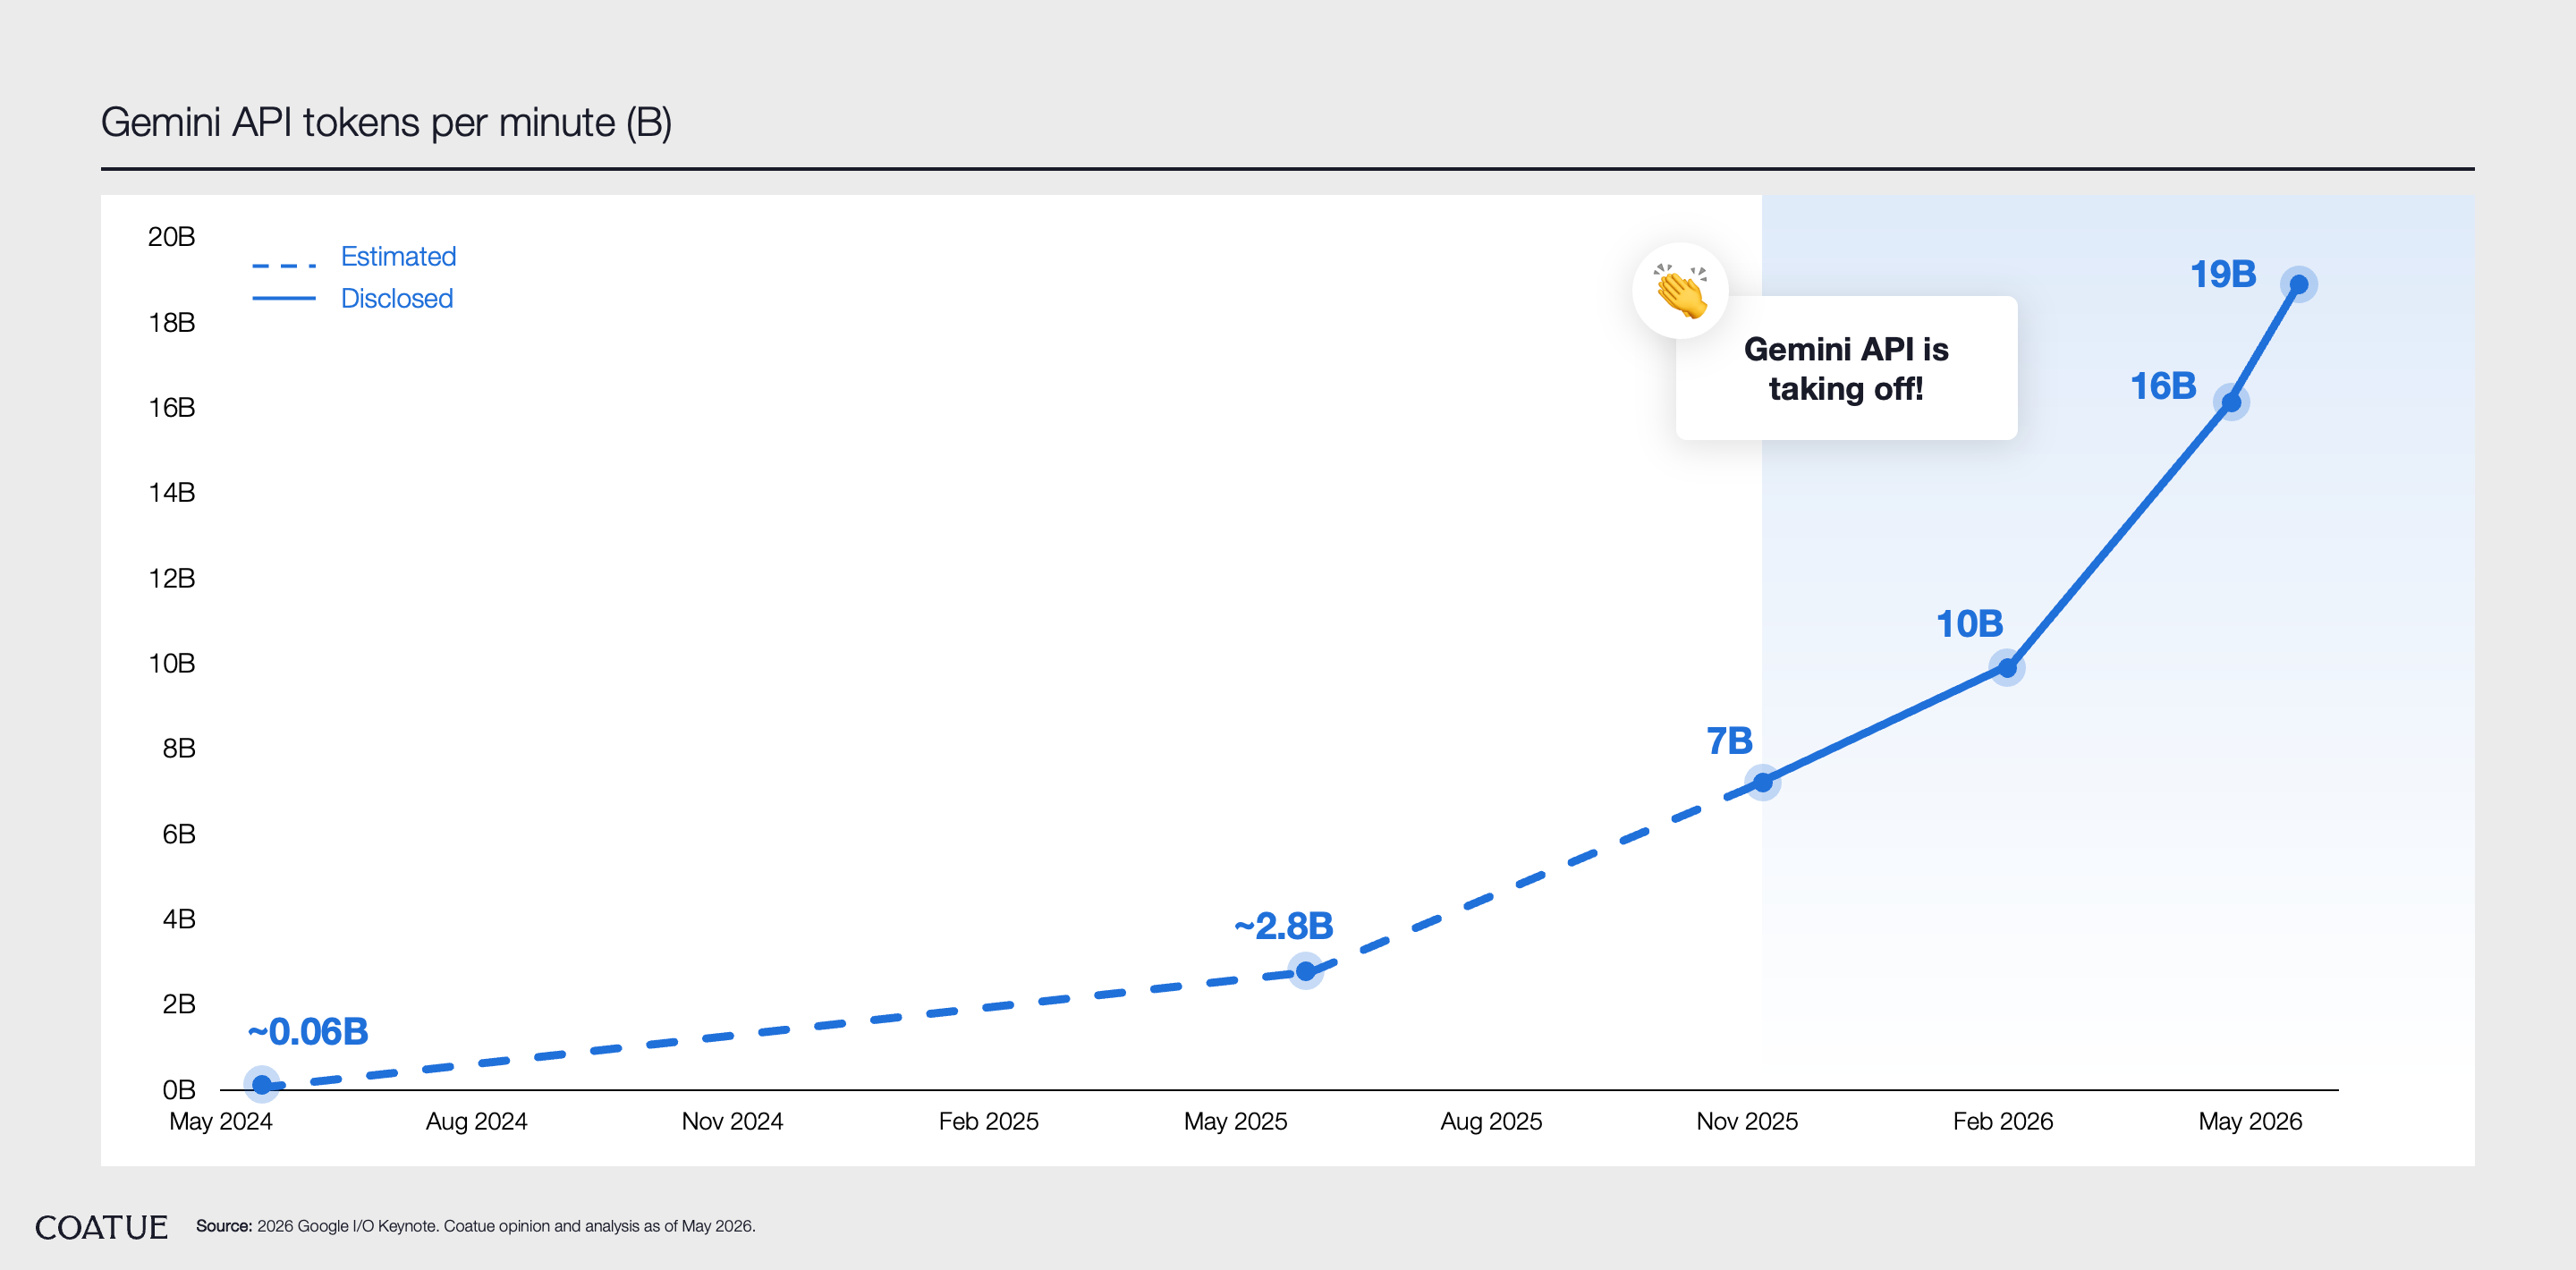The height and width of the screenshot is (1270, 2576).
Task: Click the clapping hands emoji icon
Action: coord(1680,291)
